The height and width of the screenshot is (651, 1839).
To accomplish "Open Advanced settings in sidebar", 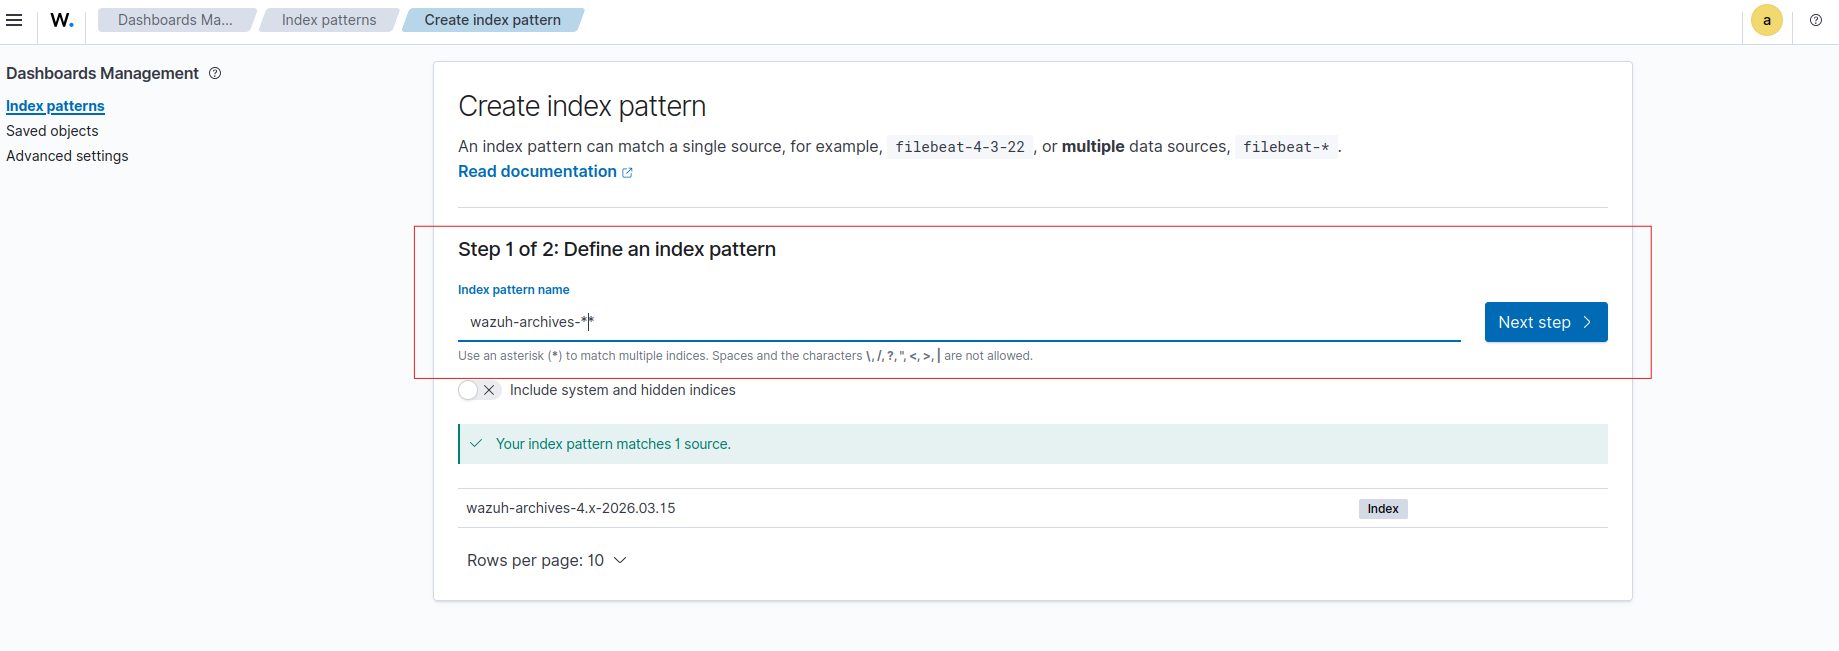I will pyautogui.click(x=67, y=156).
